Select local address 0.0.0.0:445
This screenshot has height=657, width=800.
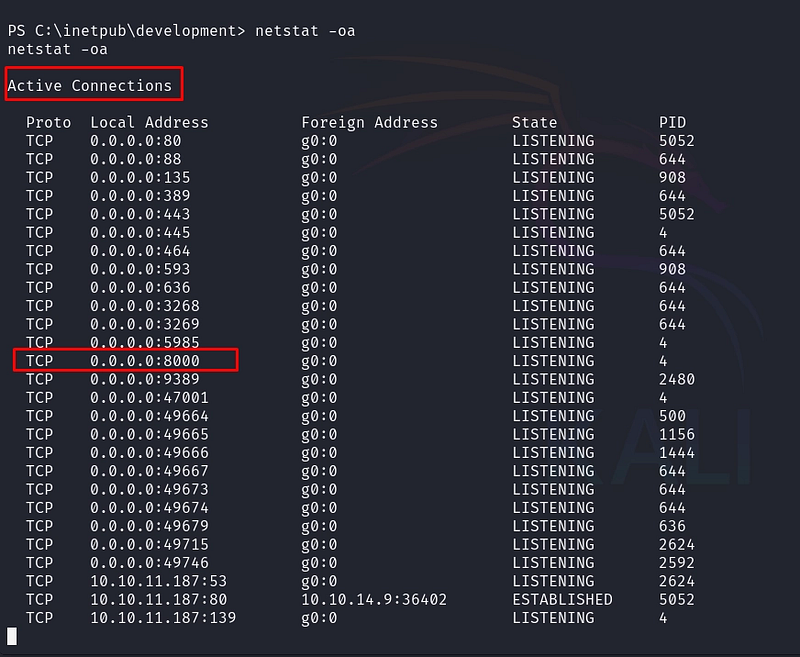[140, 233]
